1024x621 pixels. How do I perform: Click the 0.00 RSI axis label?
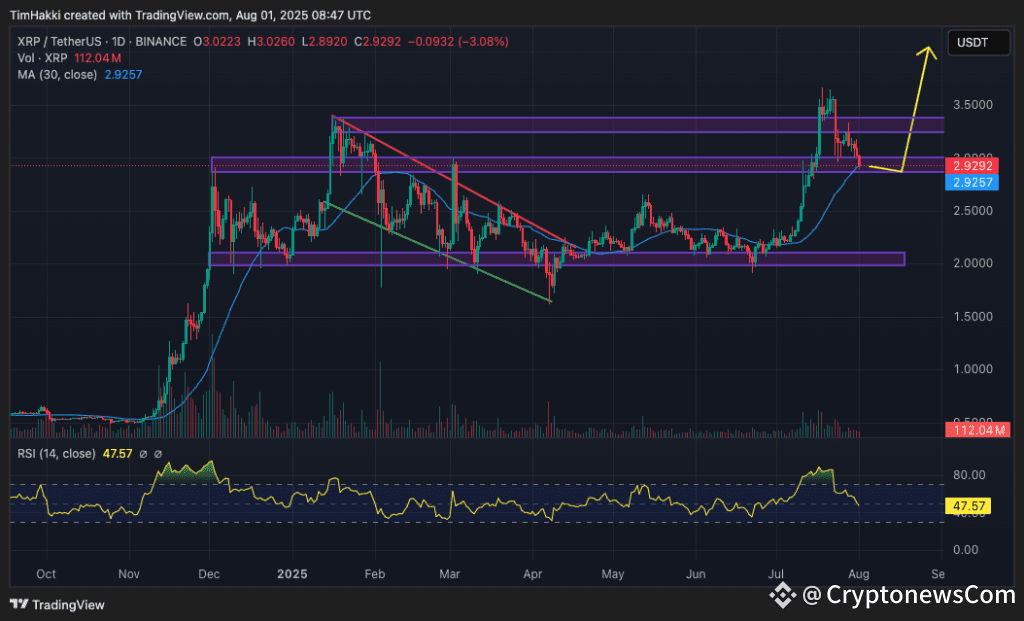pos(966,550)
